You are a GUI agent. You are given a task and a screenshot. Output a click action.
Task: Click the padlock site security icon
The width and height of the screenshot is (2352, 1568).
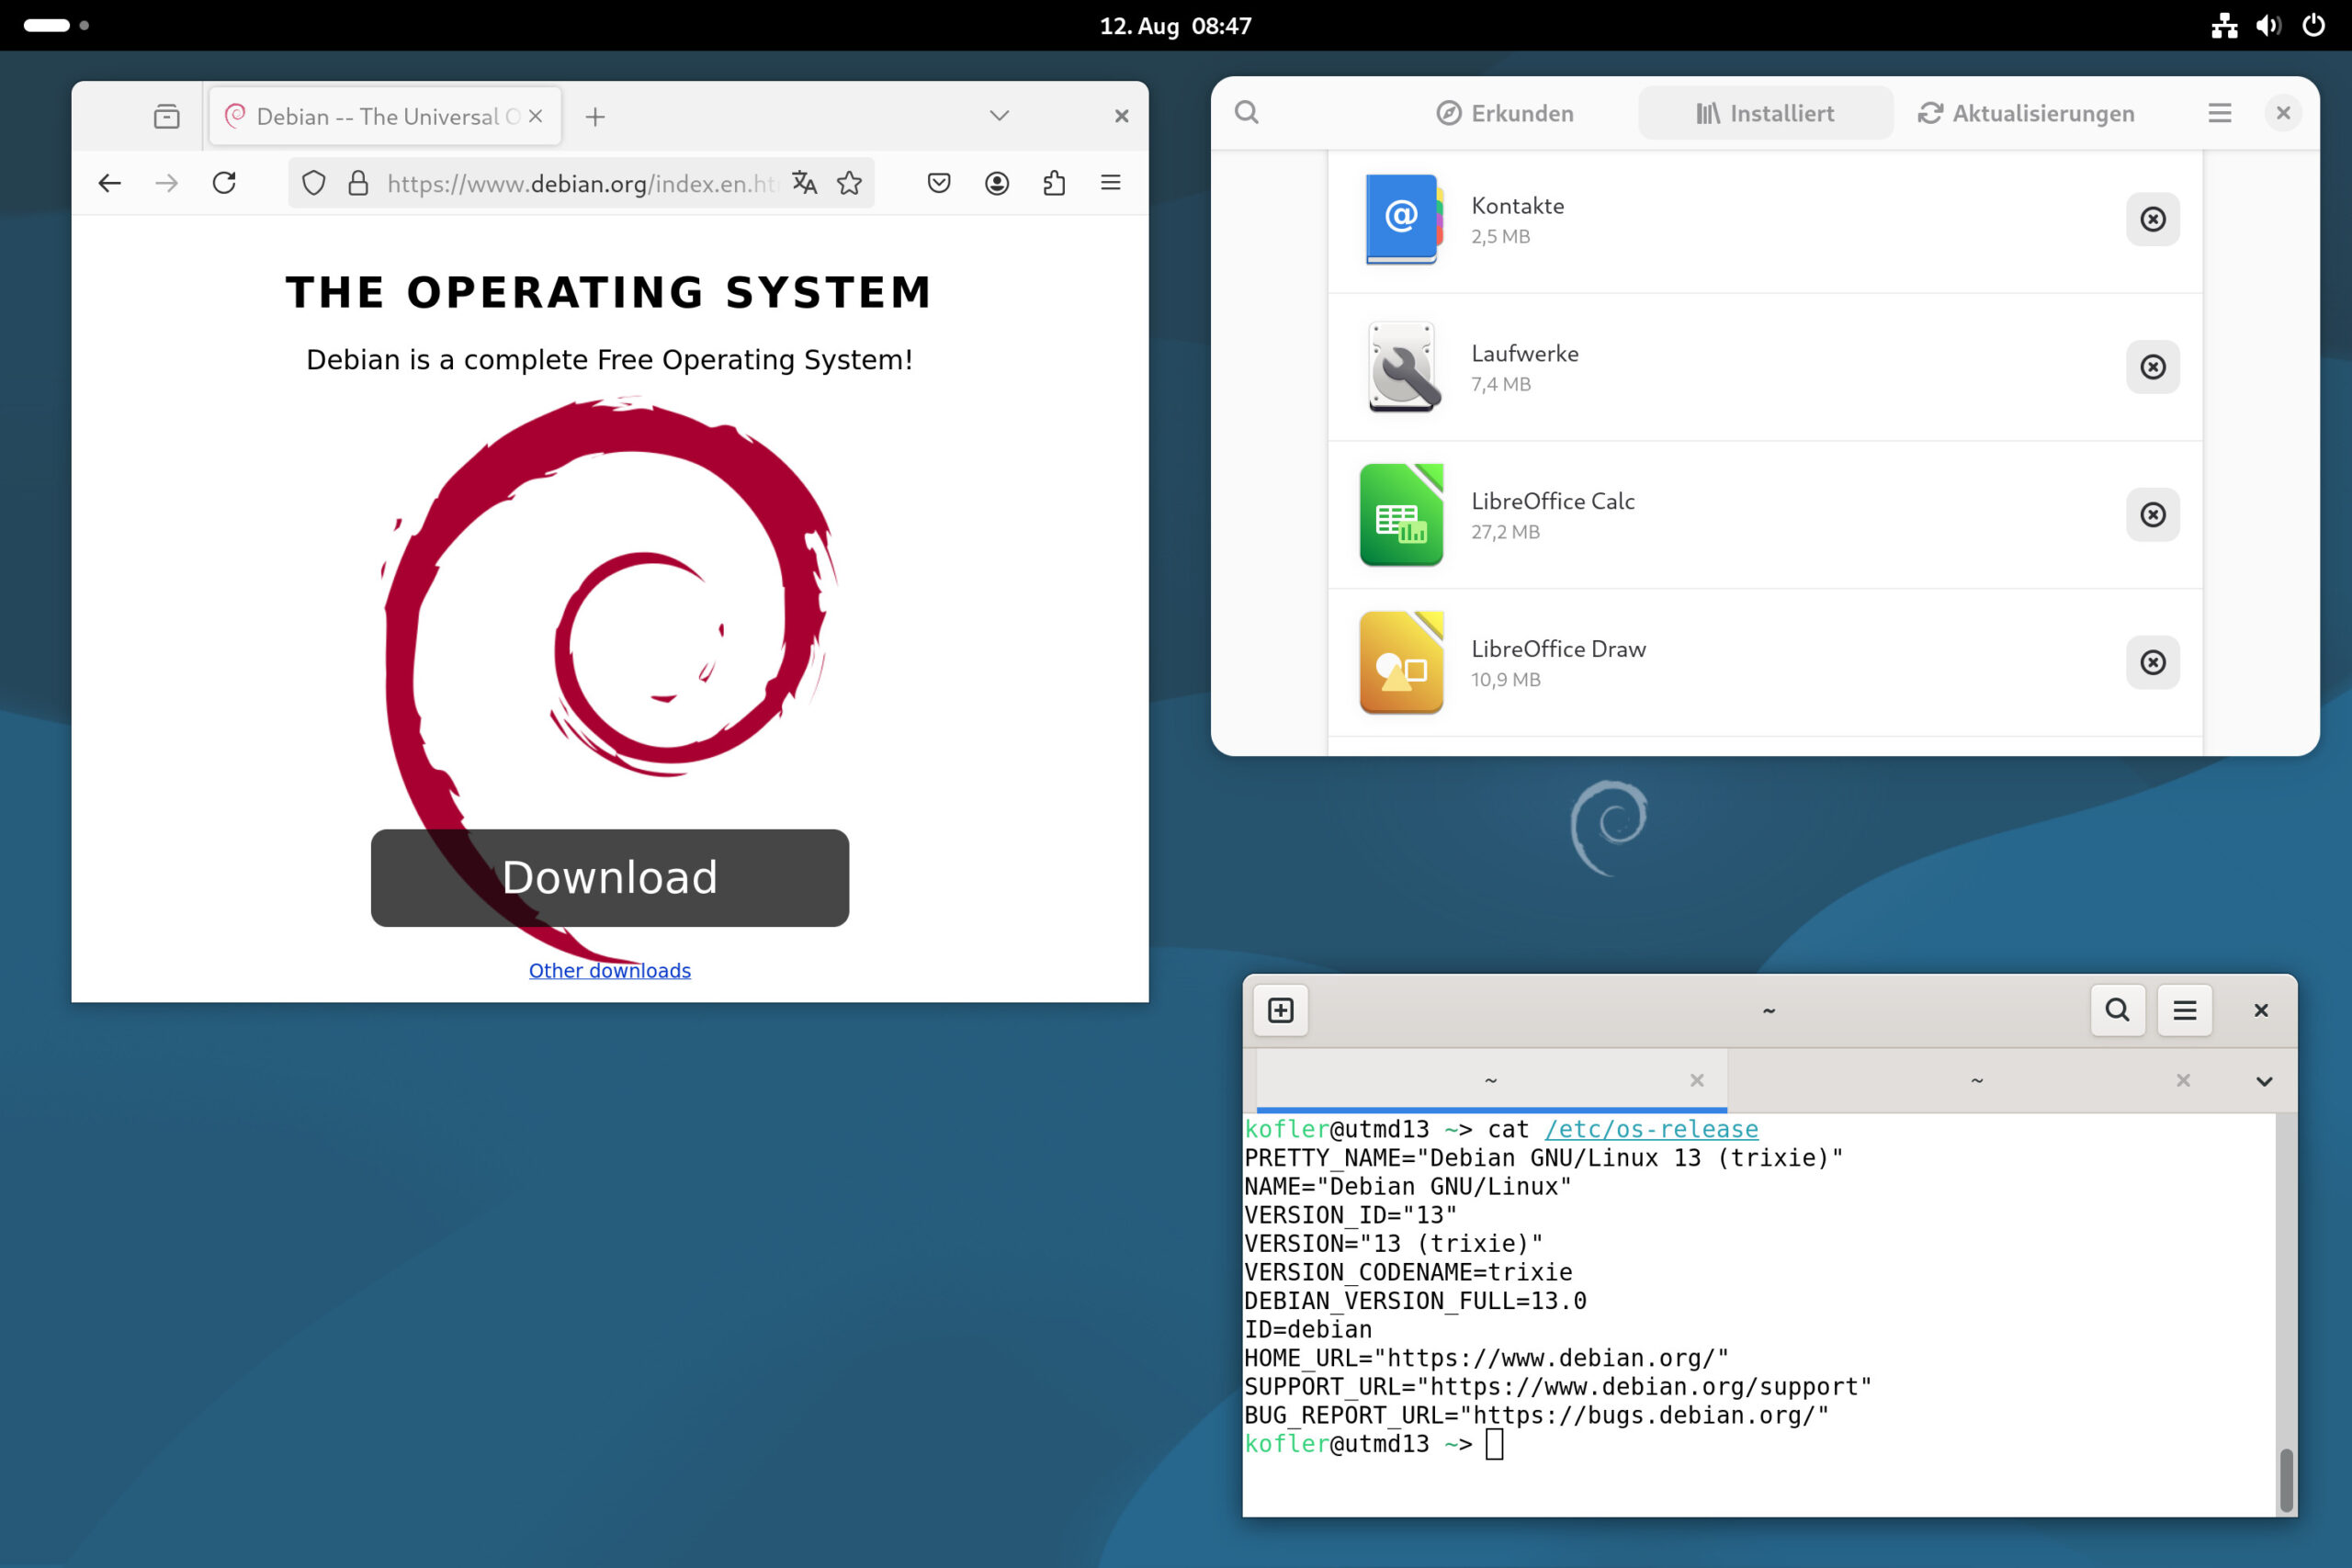click(358, 183)
